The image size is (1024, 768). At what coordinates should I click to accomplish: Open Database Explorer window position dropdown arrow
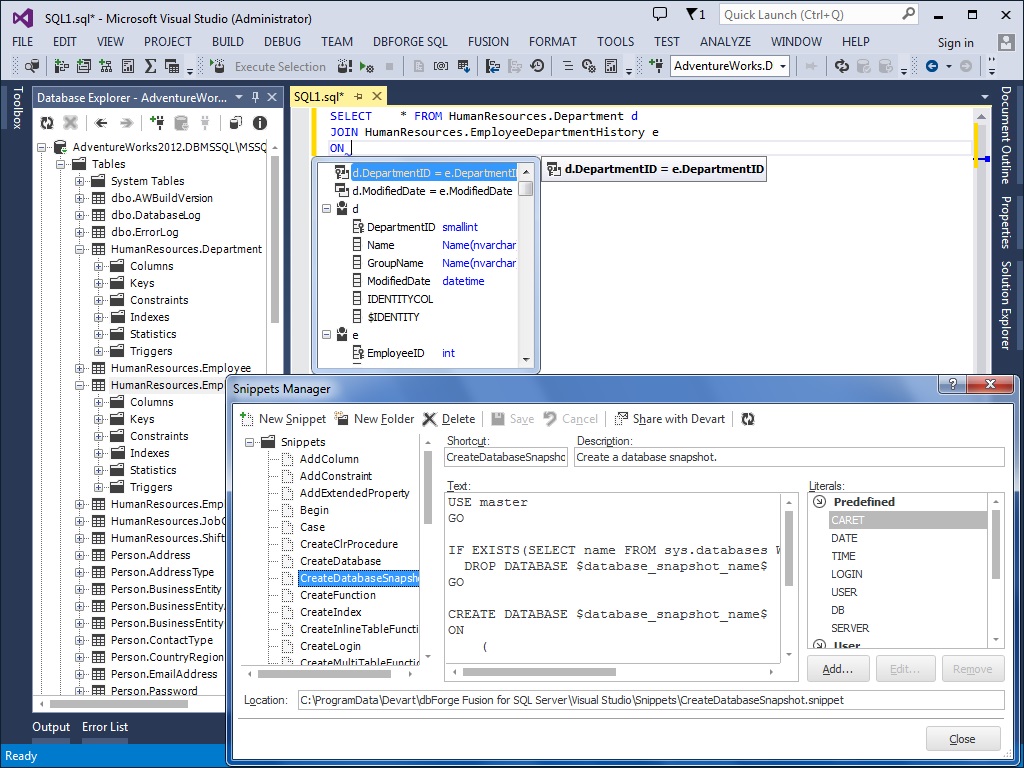[x=239, y=97]
